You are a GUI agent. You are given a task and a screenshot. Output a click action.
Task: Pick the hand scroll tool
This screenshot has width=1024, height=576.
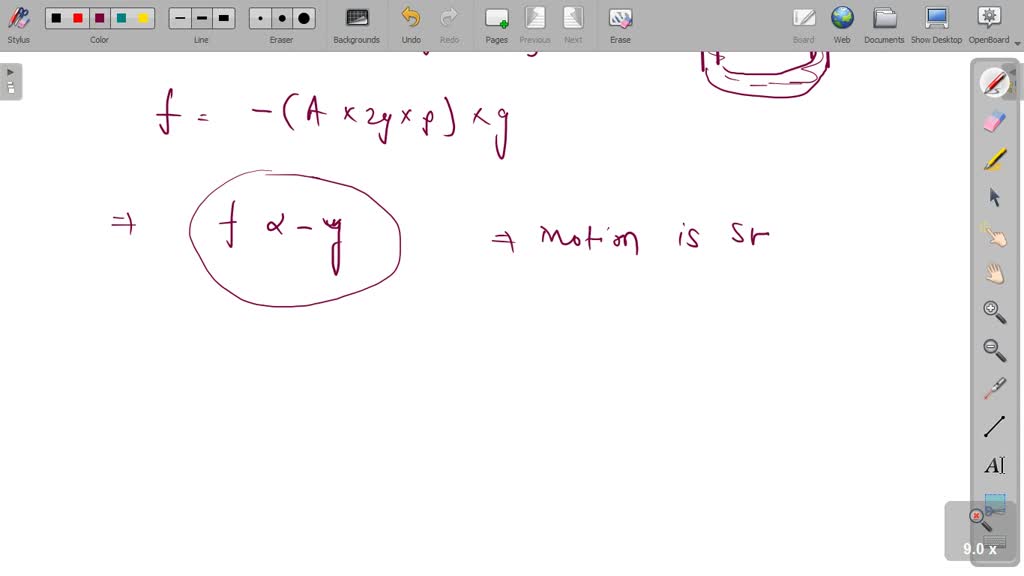pyautogui.click(x=994, y=273)
